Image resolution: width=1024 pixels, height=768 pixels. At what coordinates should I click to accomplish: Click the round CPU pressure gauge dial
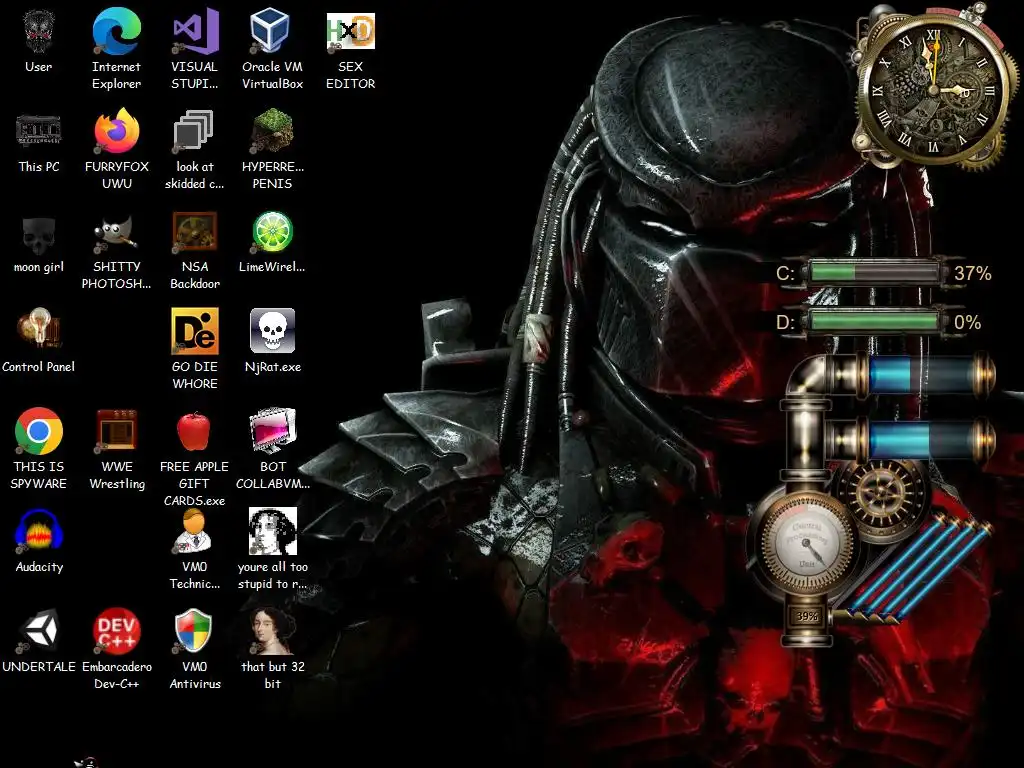[807, 544]
